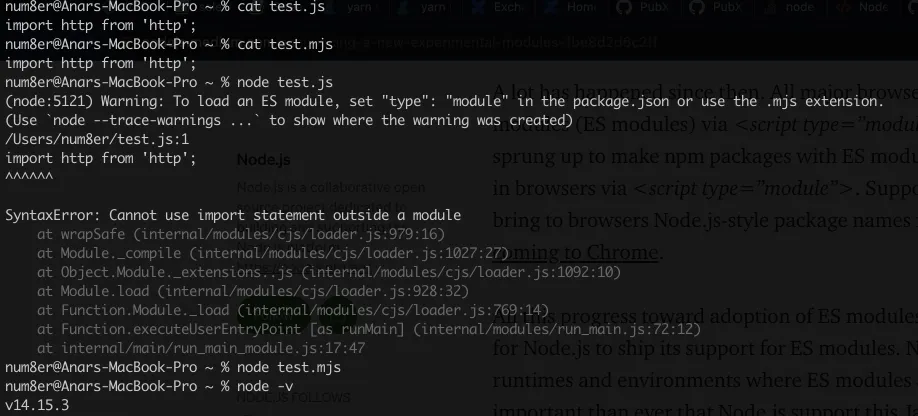The height and width of the screenshot is (416, 918).
Task: Follow the "coming to Chrome" link
Action: click(x=575, y=252)
